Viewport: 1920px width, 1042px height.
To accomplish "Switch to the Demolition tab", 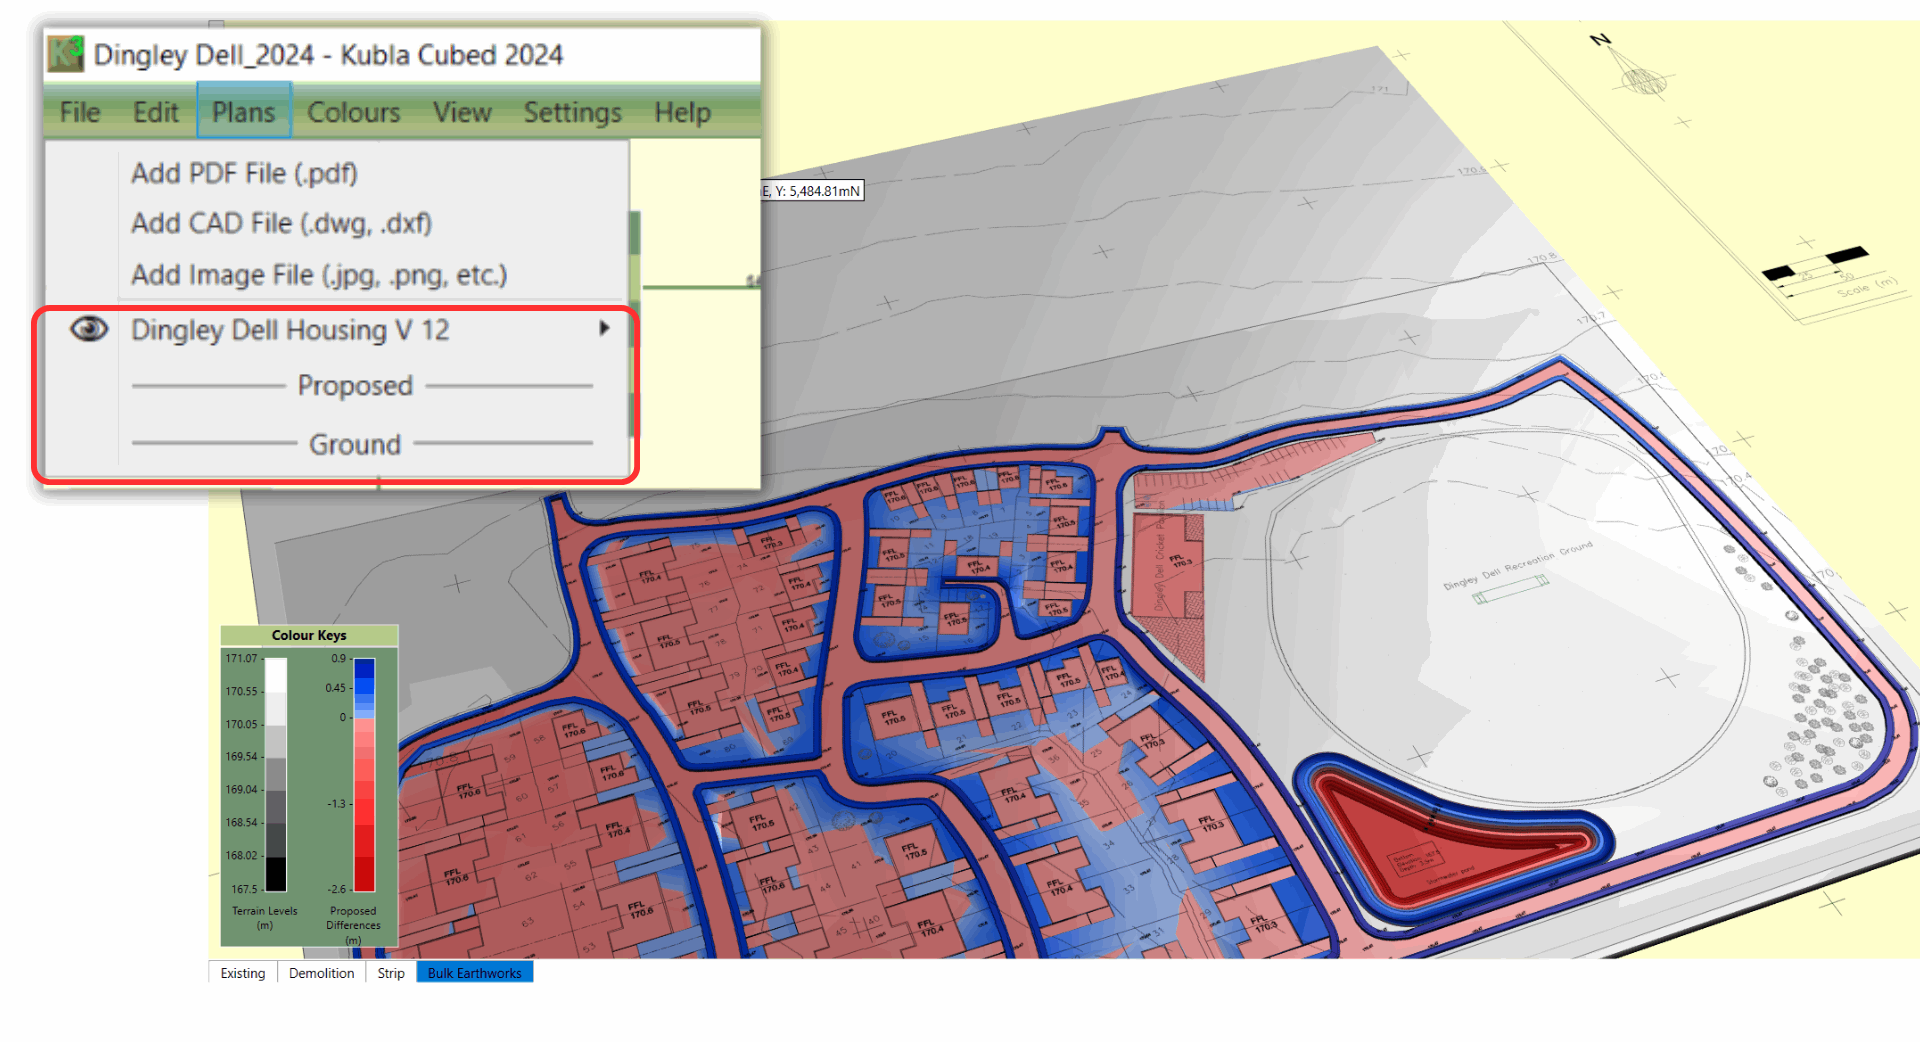I will (321, 973).
